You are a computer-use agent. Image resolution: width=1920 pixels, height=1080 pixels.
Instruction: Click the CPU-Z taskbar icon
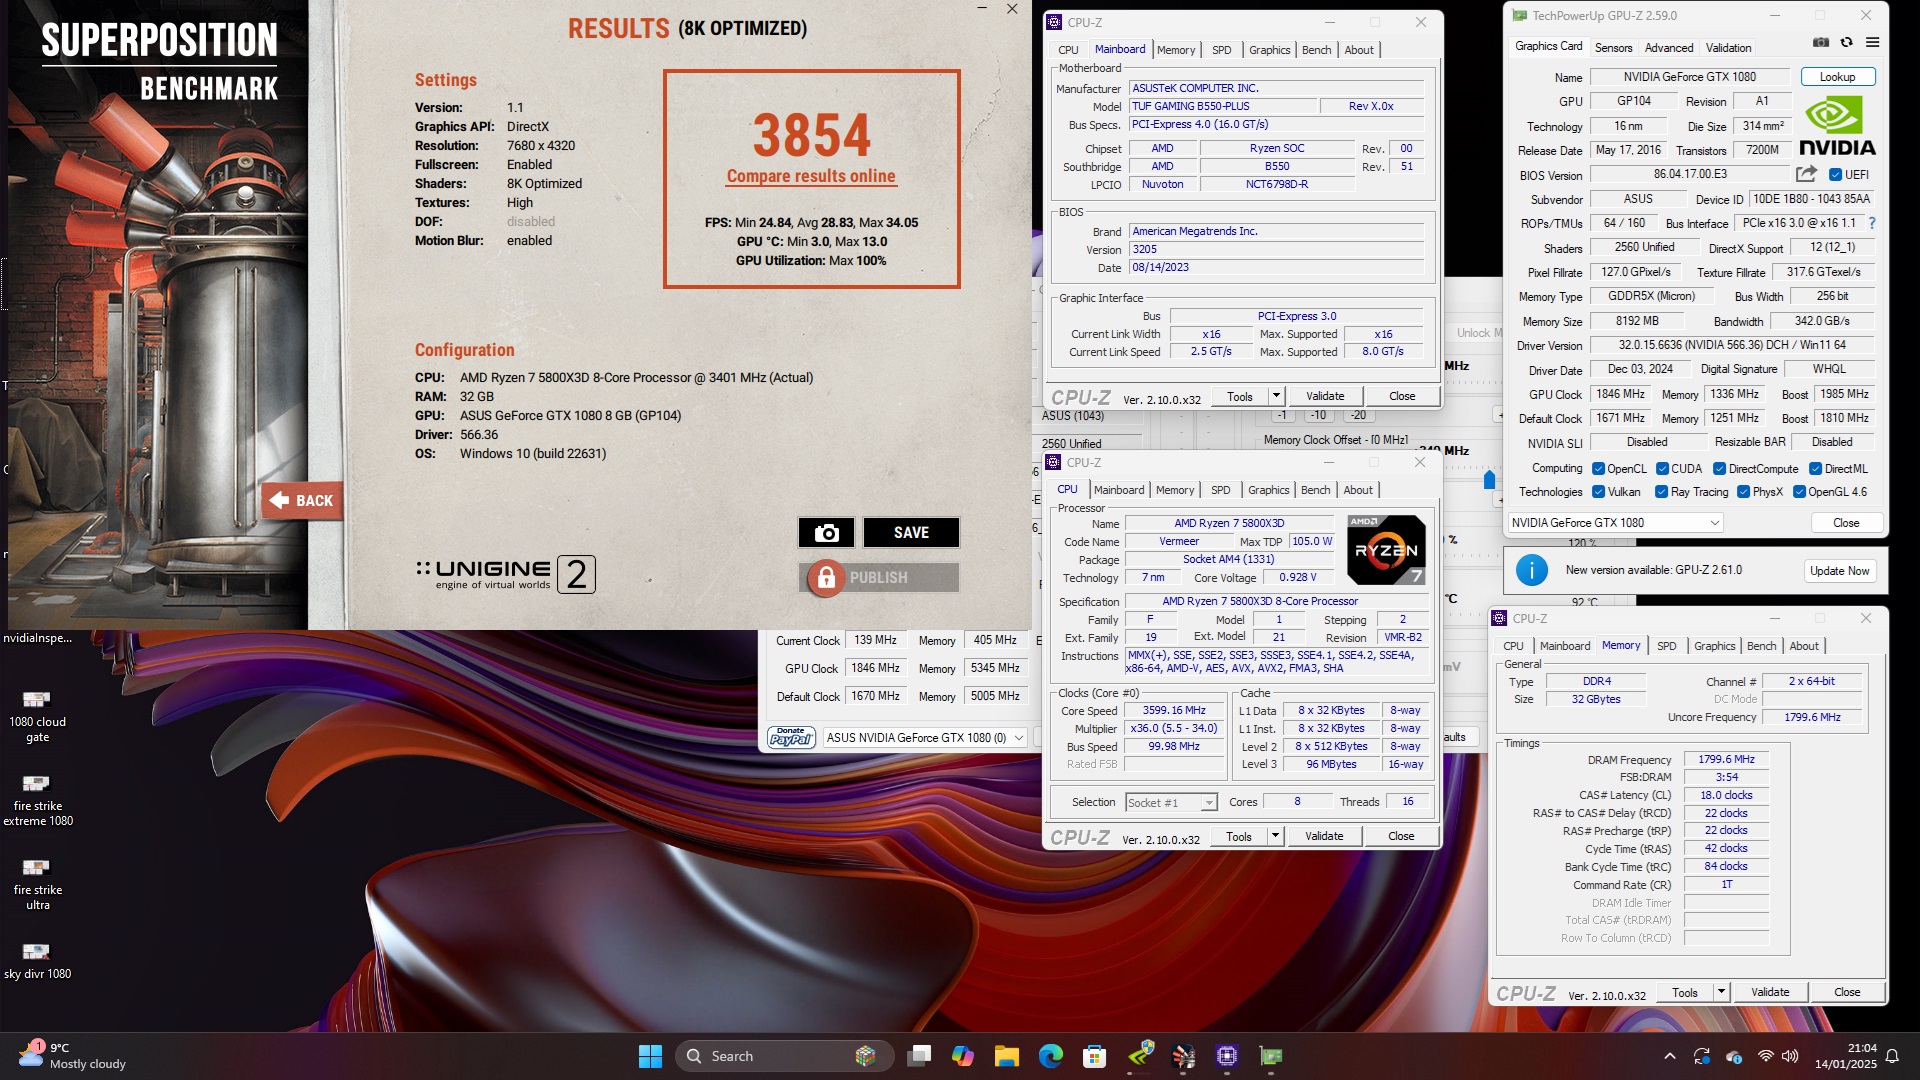pyautogui.click(x=1227, y=1056)
